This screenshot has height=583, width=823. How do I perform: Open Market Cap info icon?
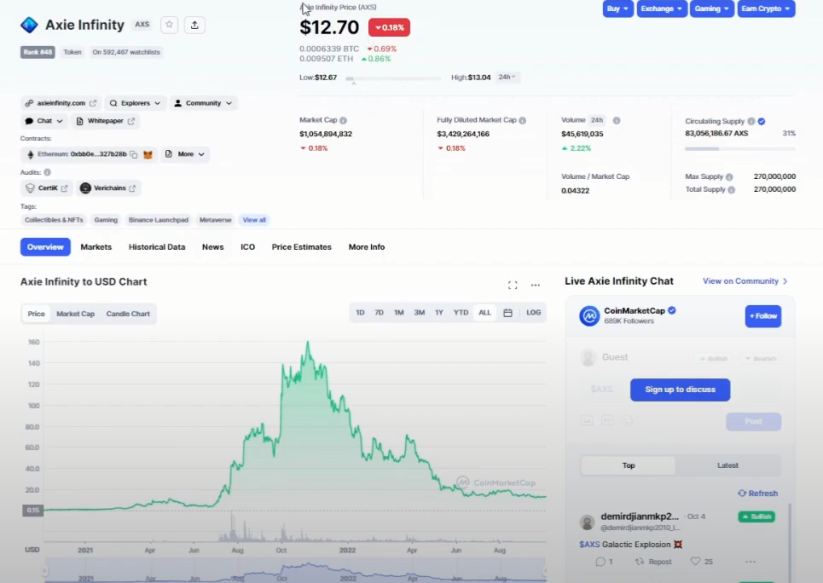coord(343,120)
